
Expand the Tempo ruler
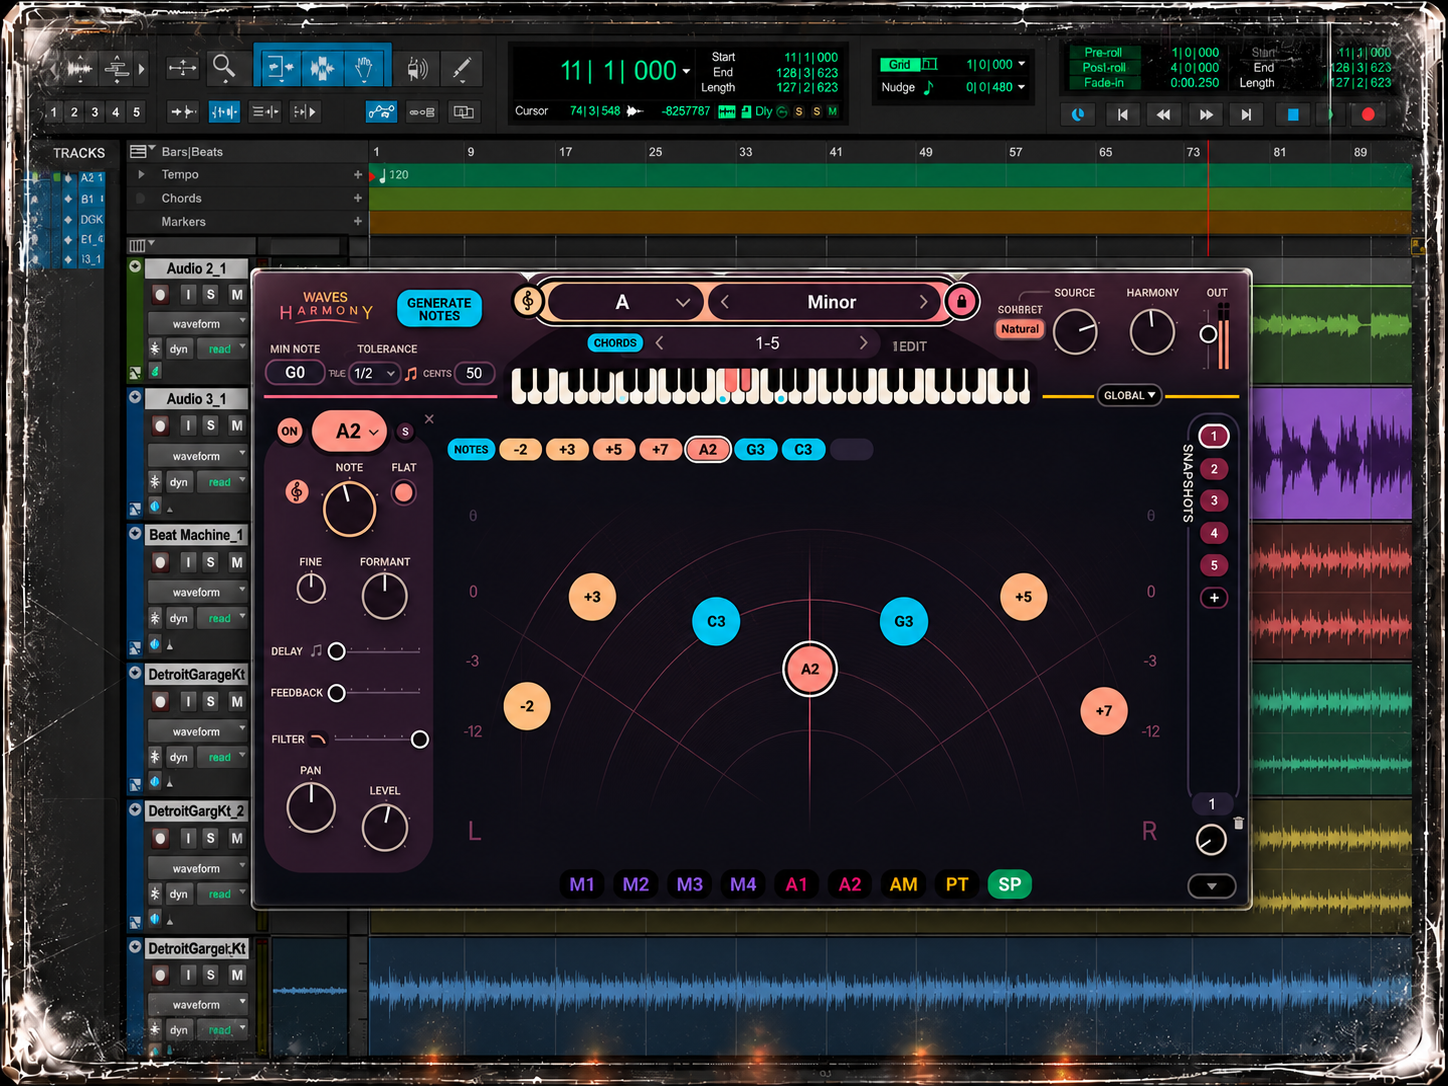(141, 174)
